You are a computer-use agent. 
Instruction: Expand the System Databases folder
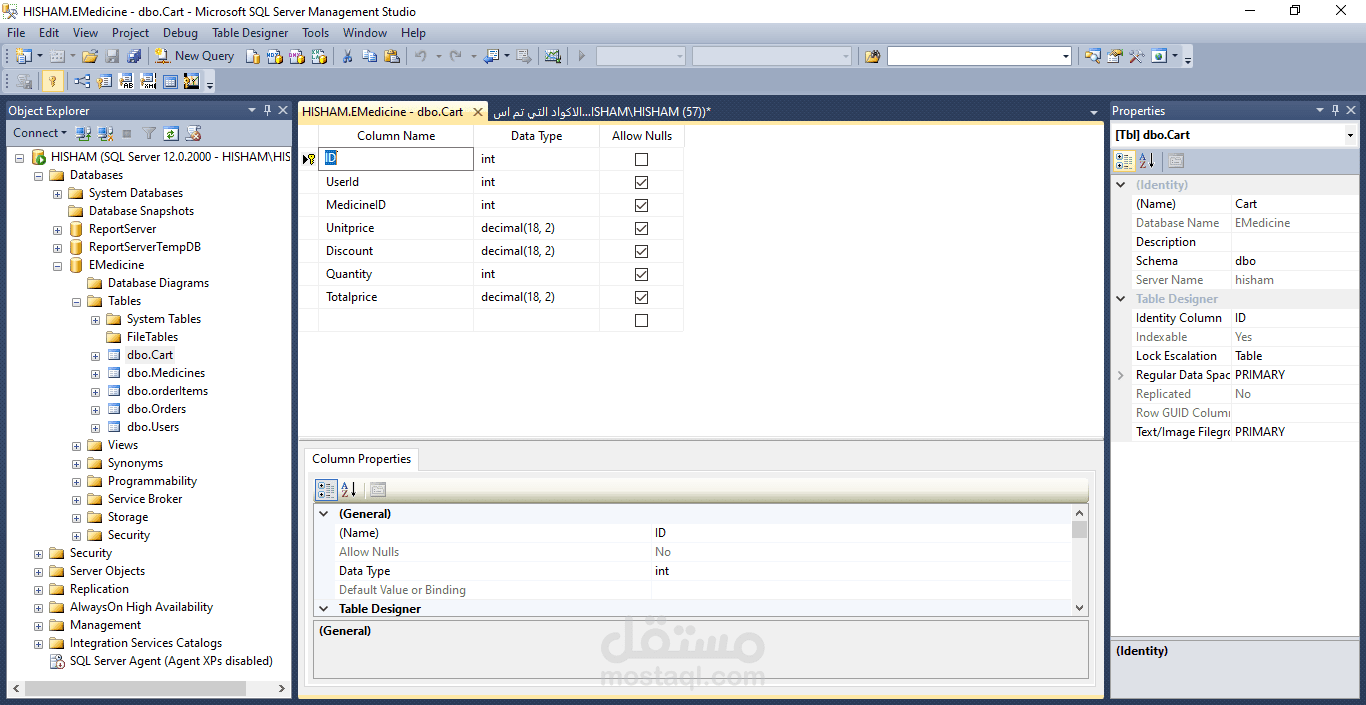tap(58, 193)
